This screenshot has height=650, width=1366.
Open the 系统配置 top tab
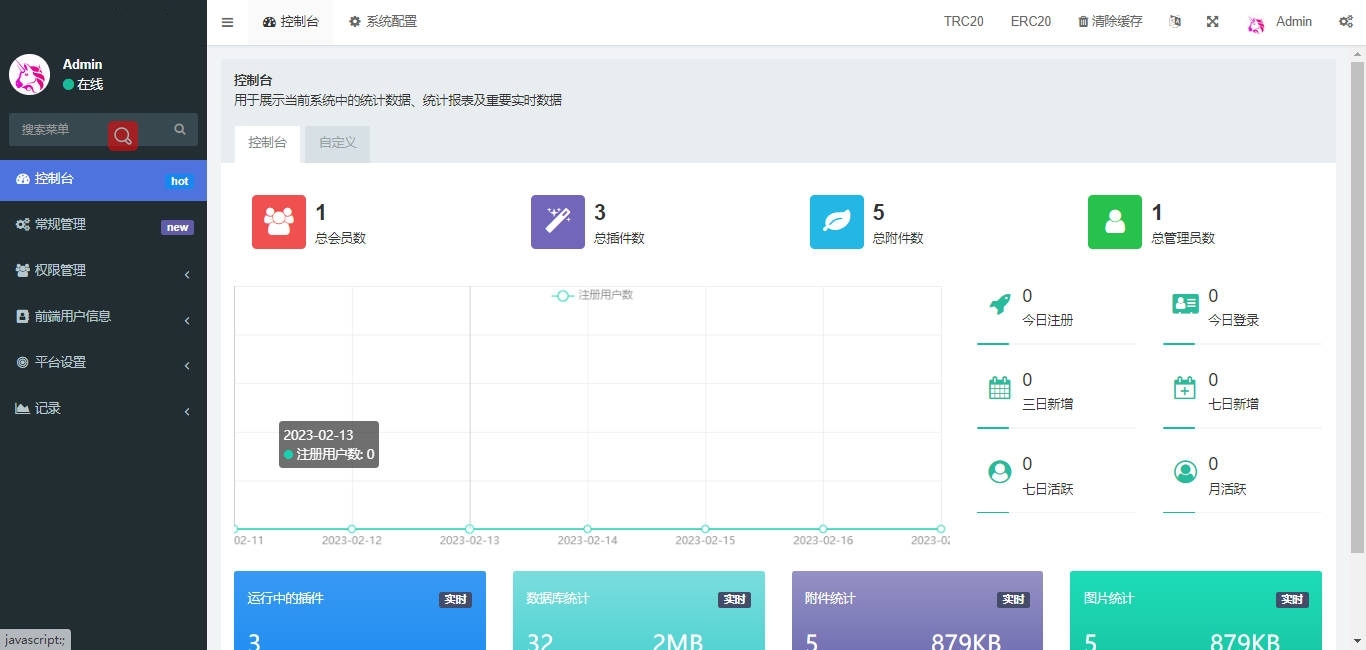[x=382, y=22]
